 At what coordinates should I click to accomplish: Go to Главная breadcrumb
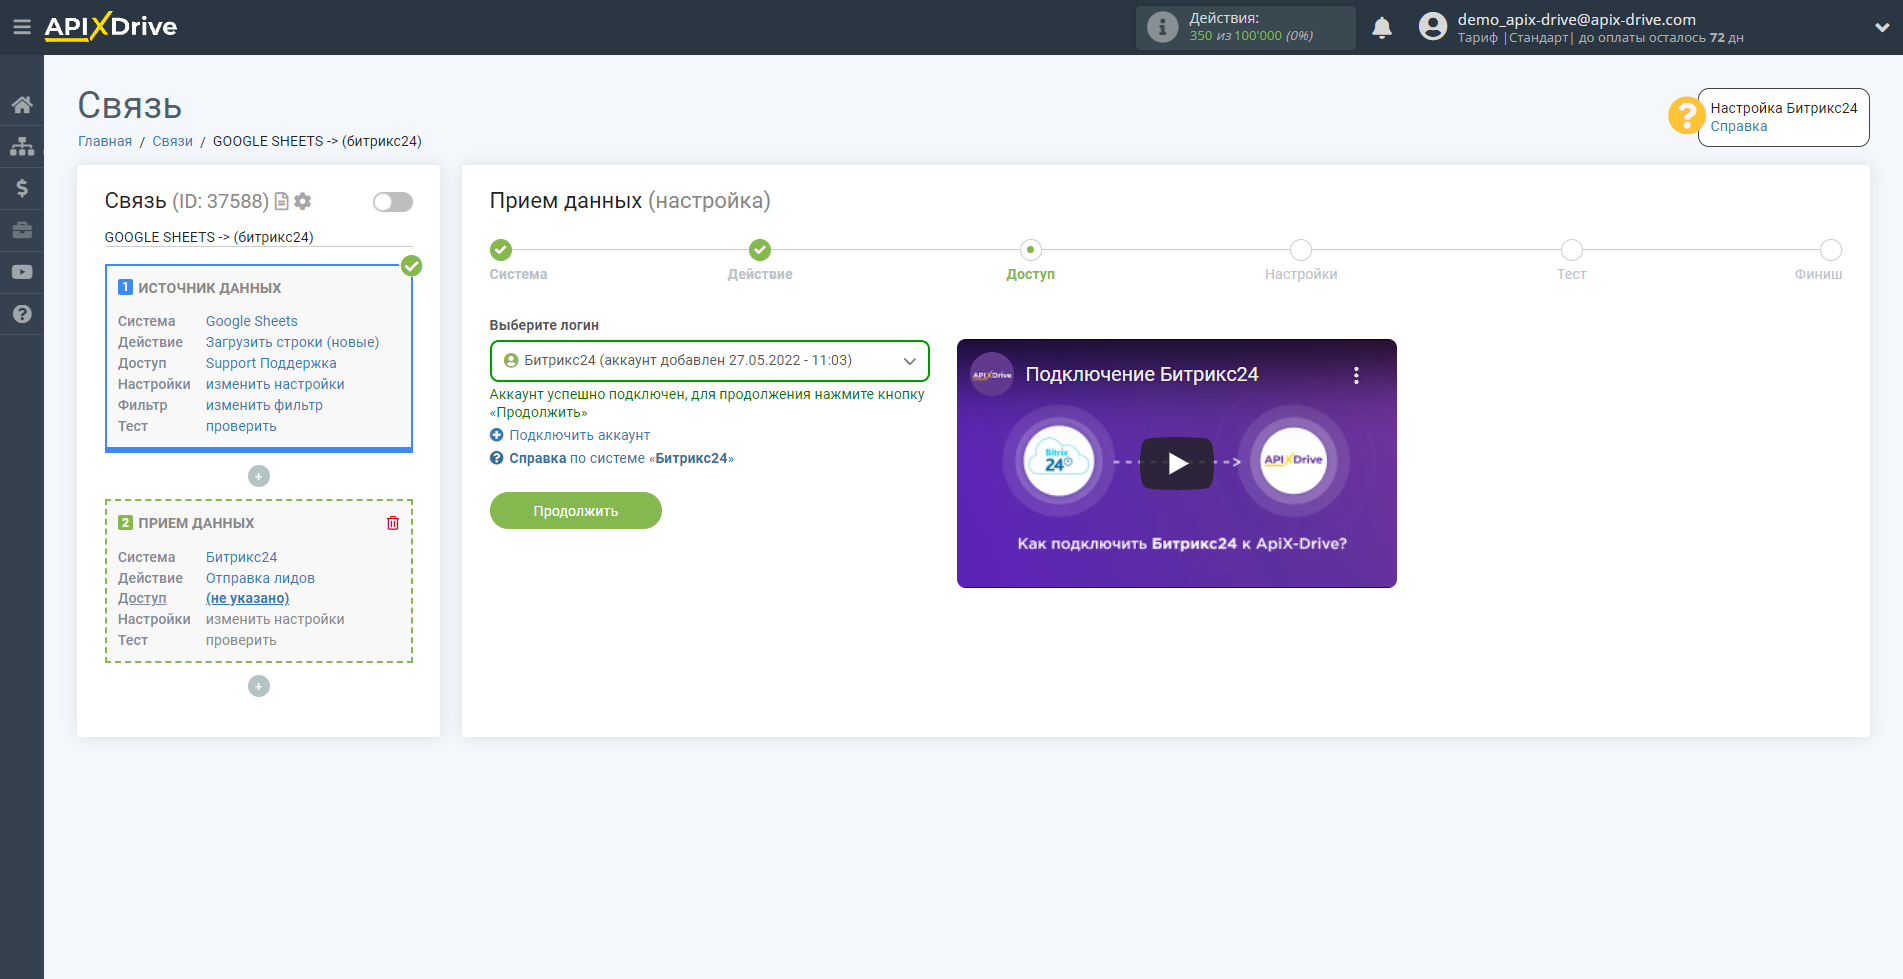[105, 141]
